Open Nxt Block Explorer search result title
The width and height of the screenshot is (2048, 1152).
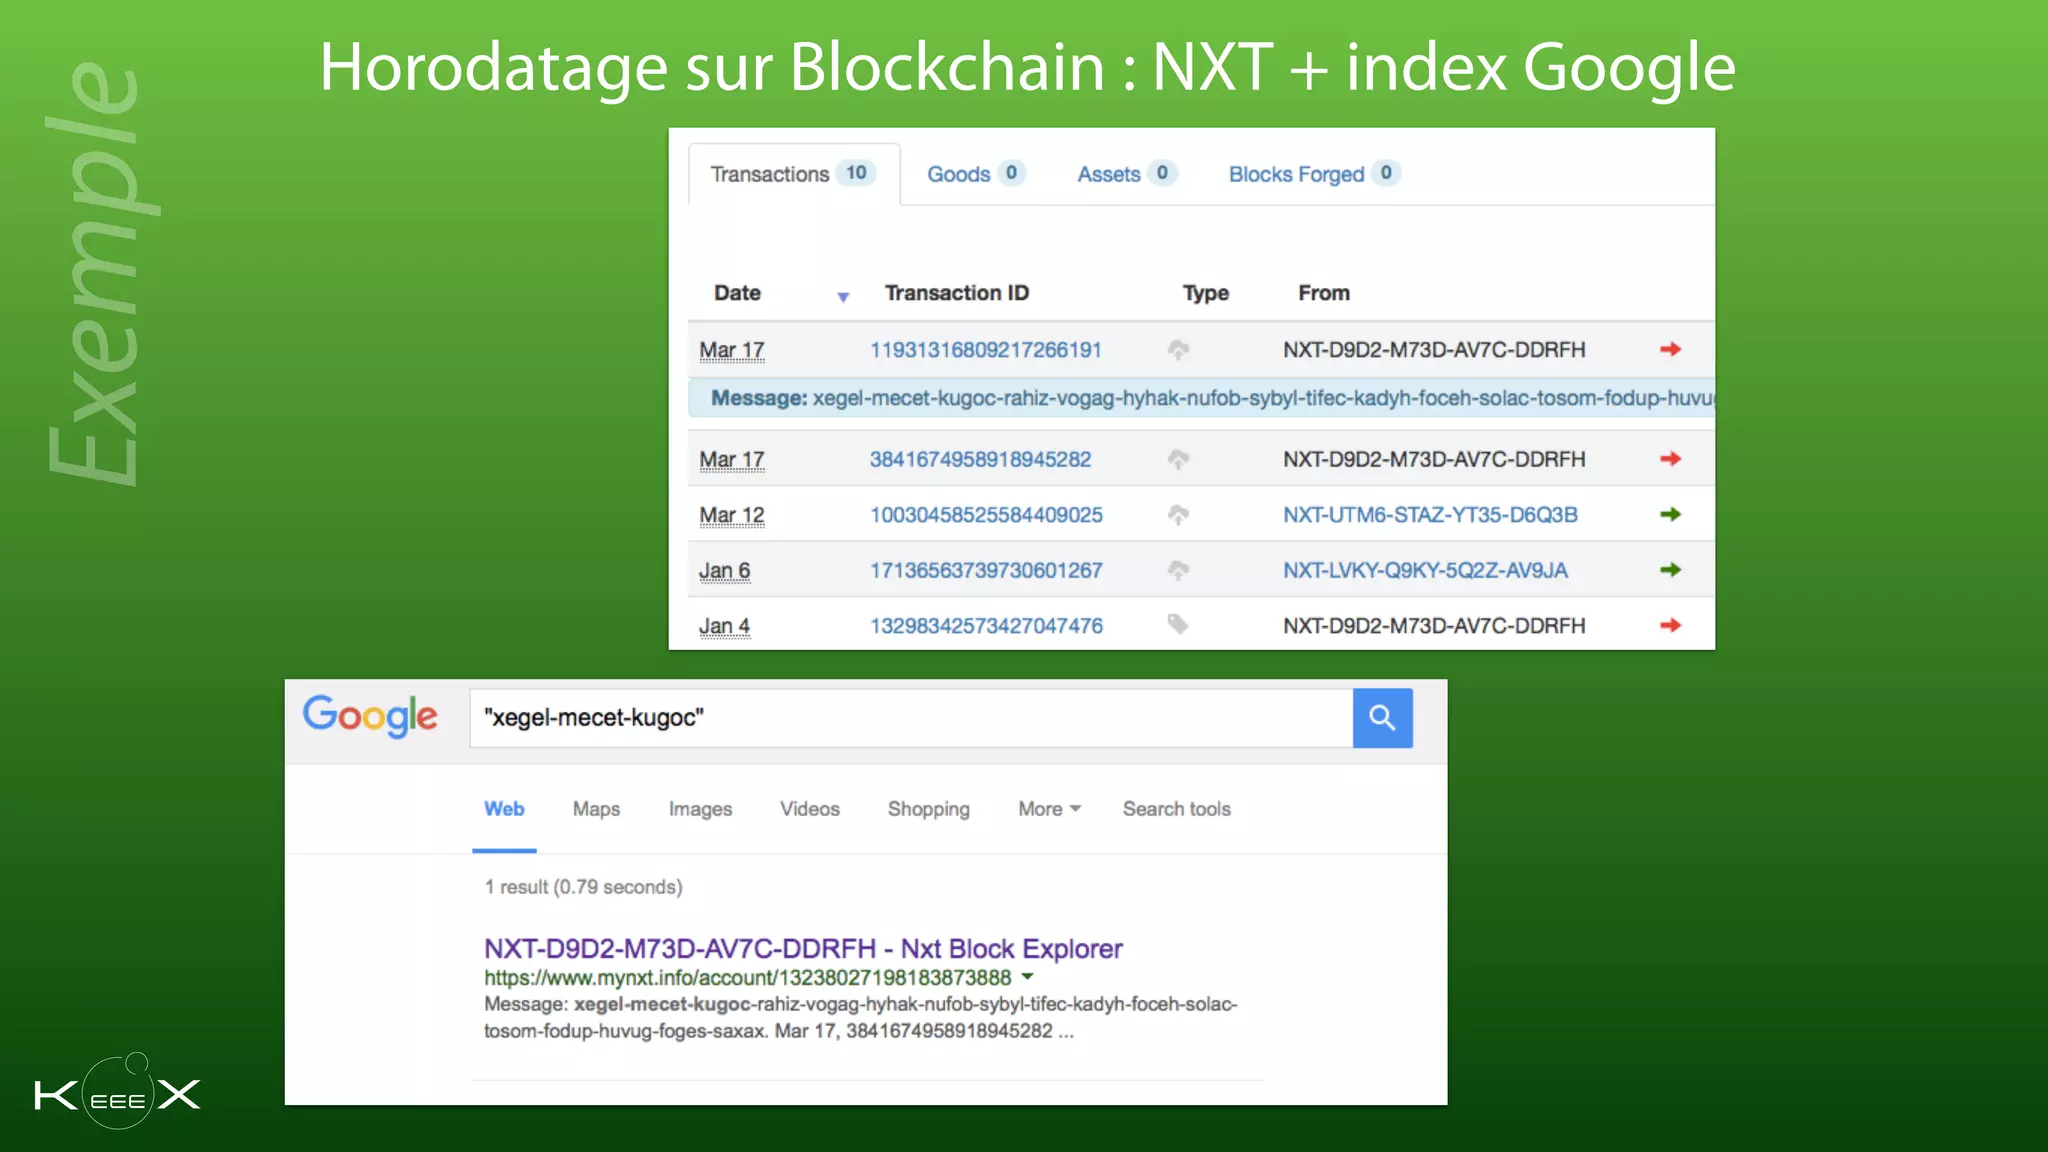click(803, 948)
